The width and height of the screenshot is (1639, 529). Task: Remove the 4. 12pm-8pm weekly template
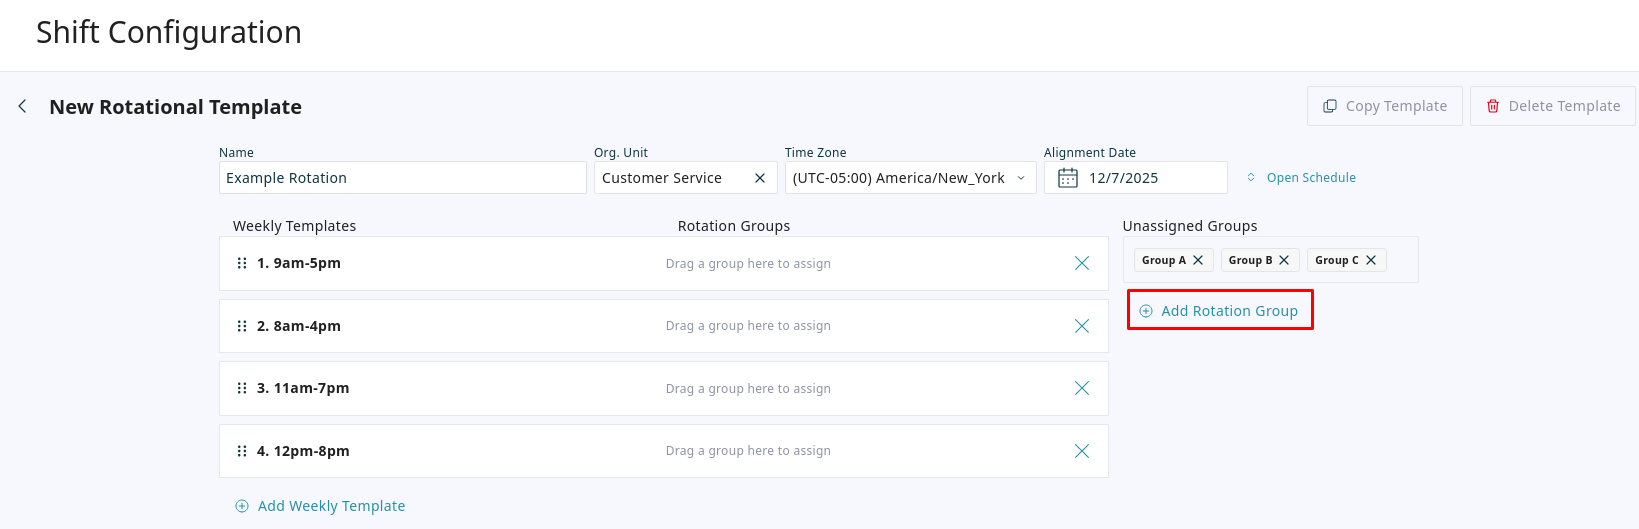tap(1081, 451)
